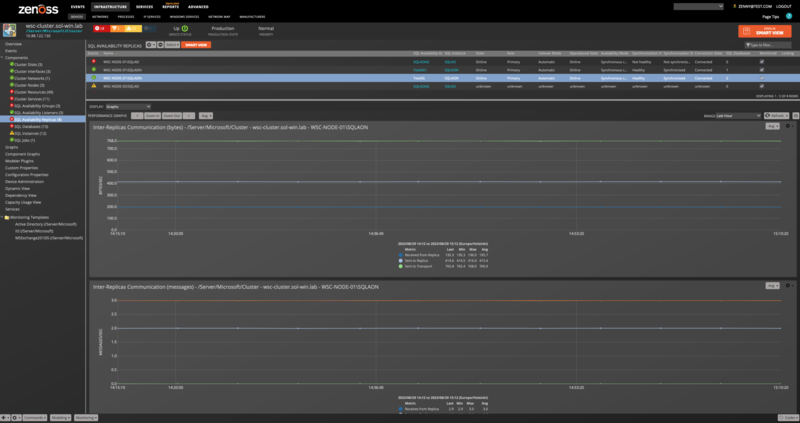Open messages graph settings gear icon
Viewport: 800px width, 423px height.
789,286
